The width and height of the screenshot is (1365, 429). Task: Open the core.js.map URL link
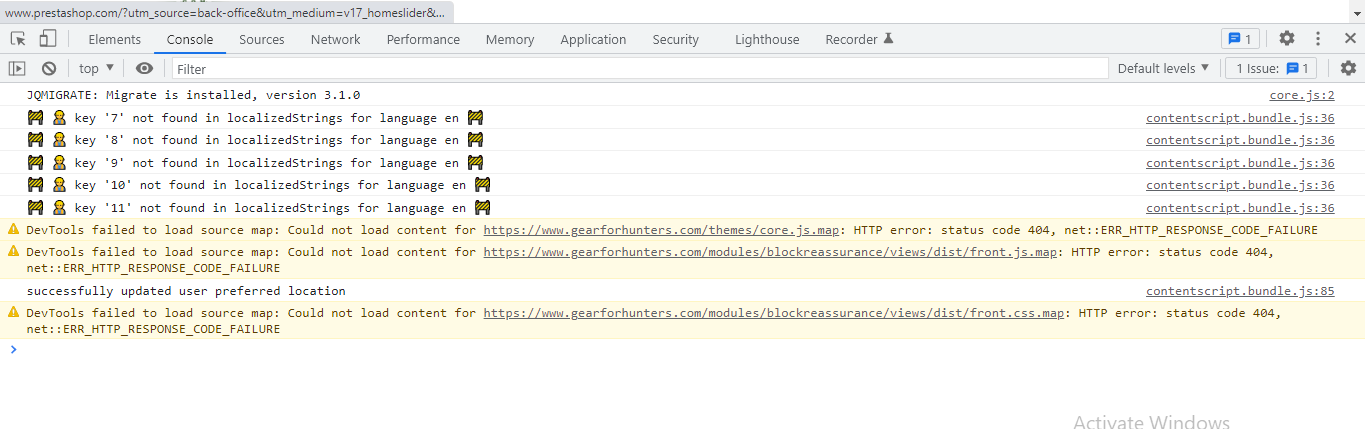pyautogui.click(x=661, y=230)
